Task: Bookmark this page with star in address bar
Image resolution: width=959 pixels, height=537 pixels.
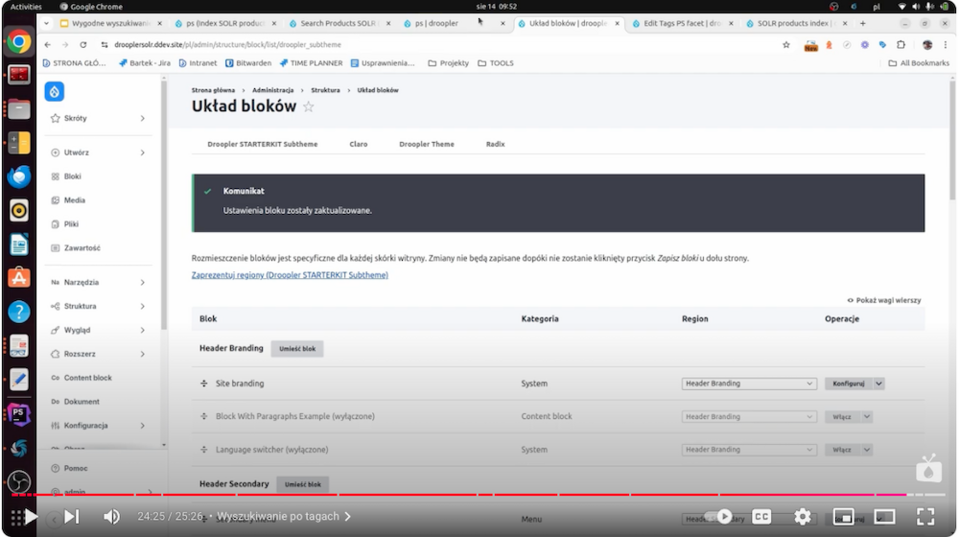Action: [x=786, y=45]
